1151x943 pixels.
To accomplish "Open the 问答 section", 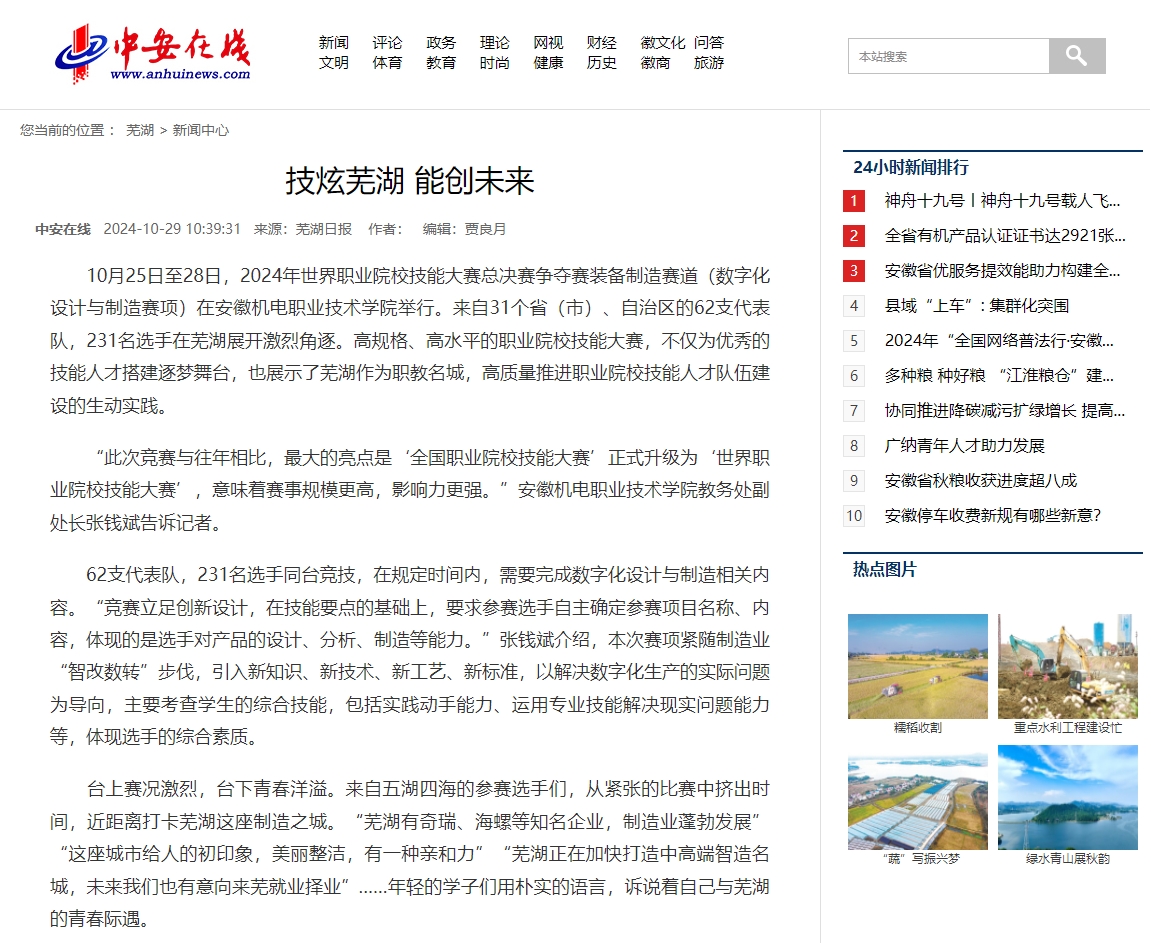I will pyautogui.click(x=708, y=43).
